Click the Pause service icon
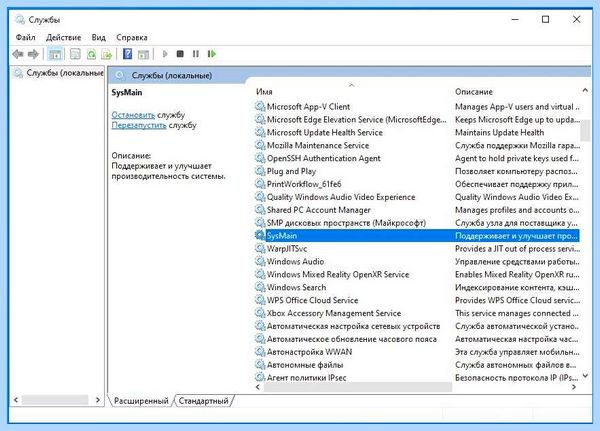Screen dimensions: 600x431 (196, 54)
